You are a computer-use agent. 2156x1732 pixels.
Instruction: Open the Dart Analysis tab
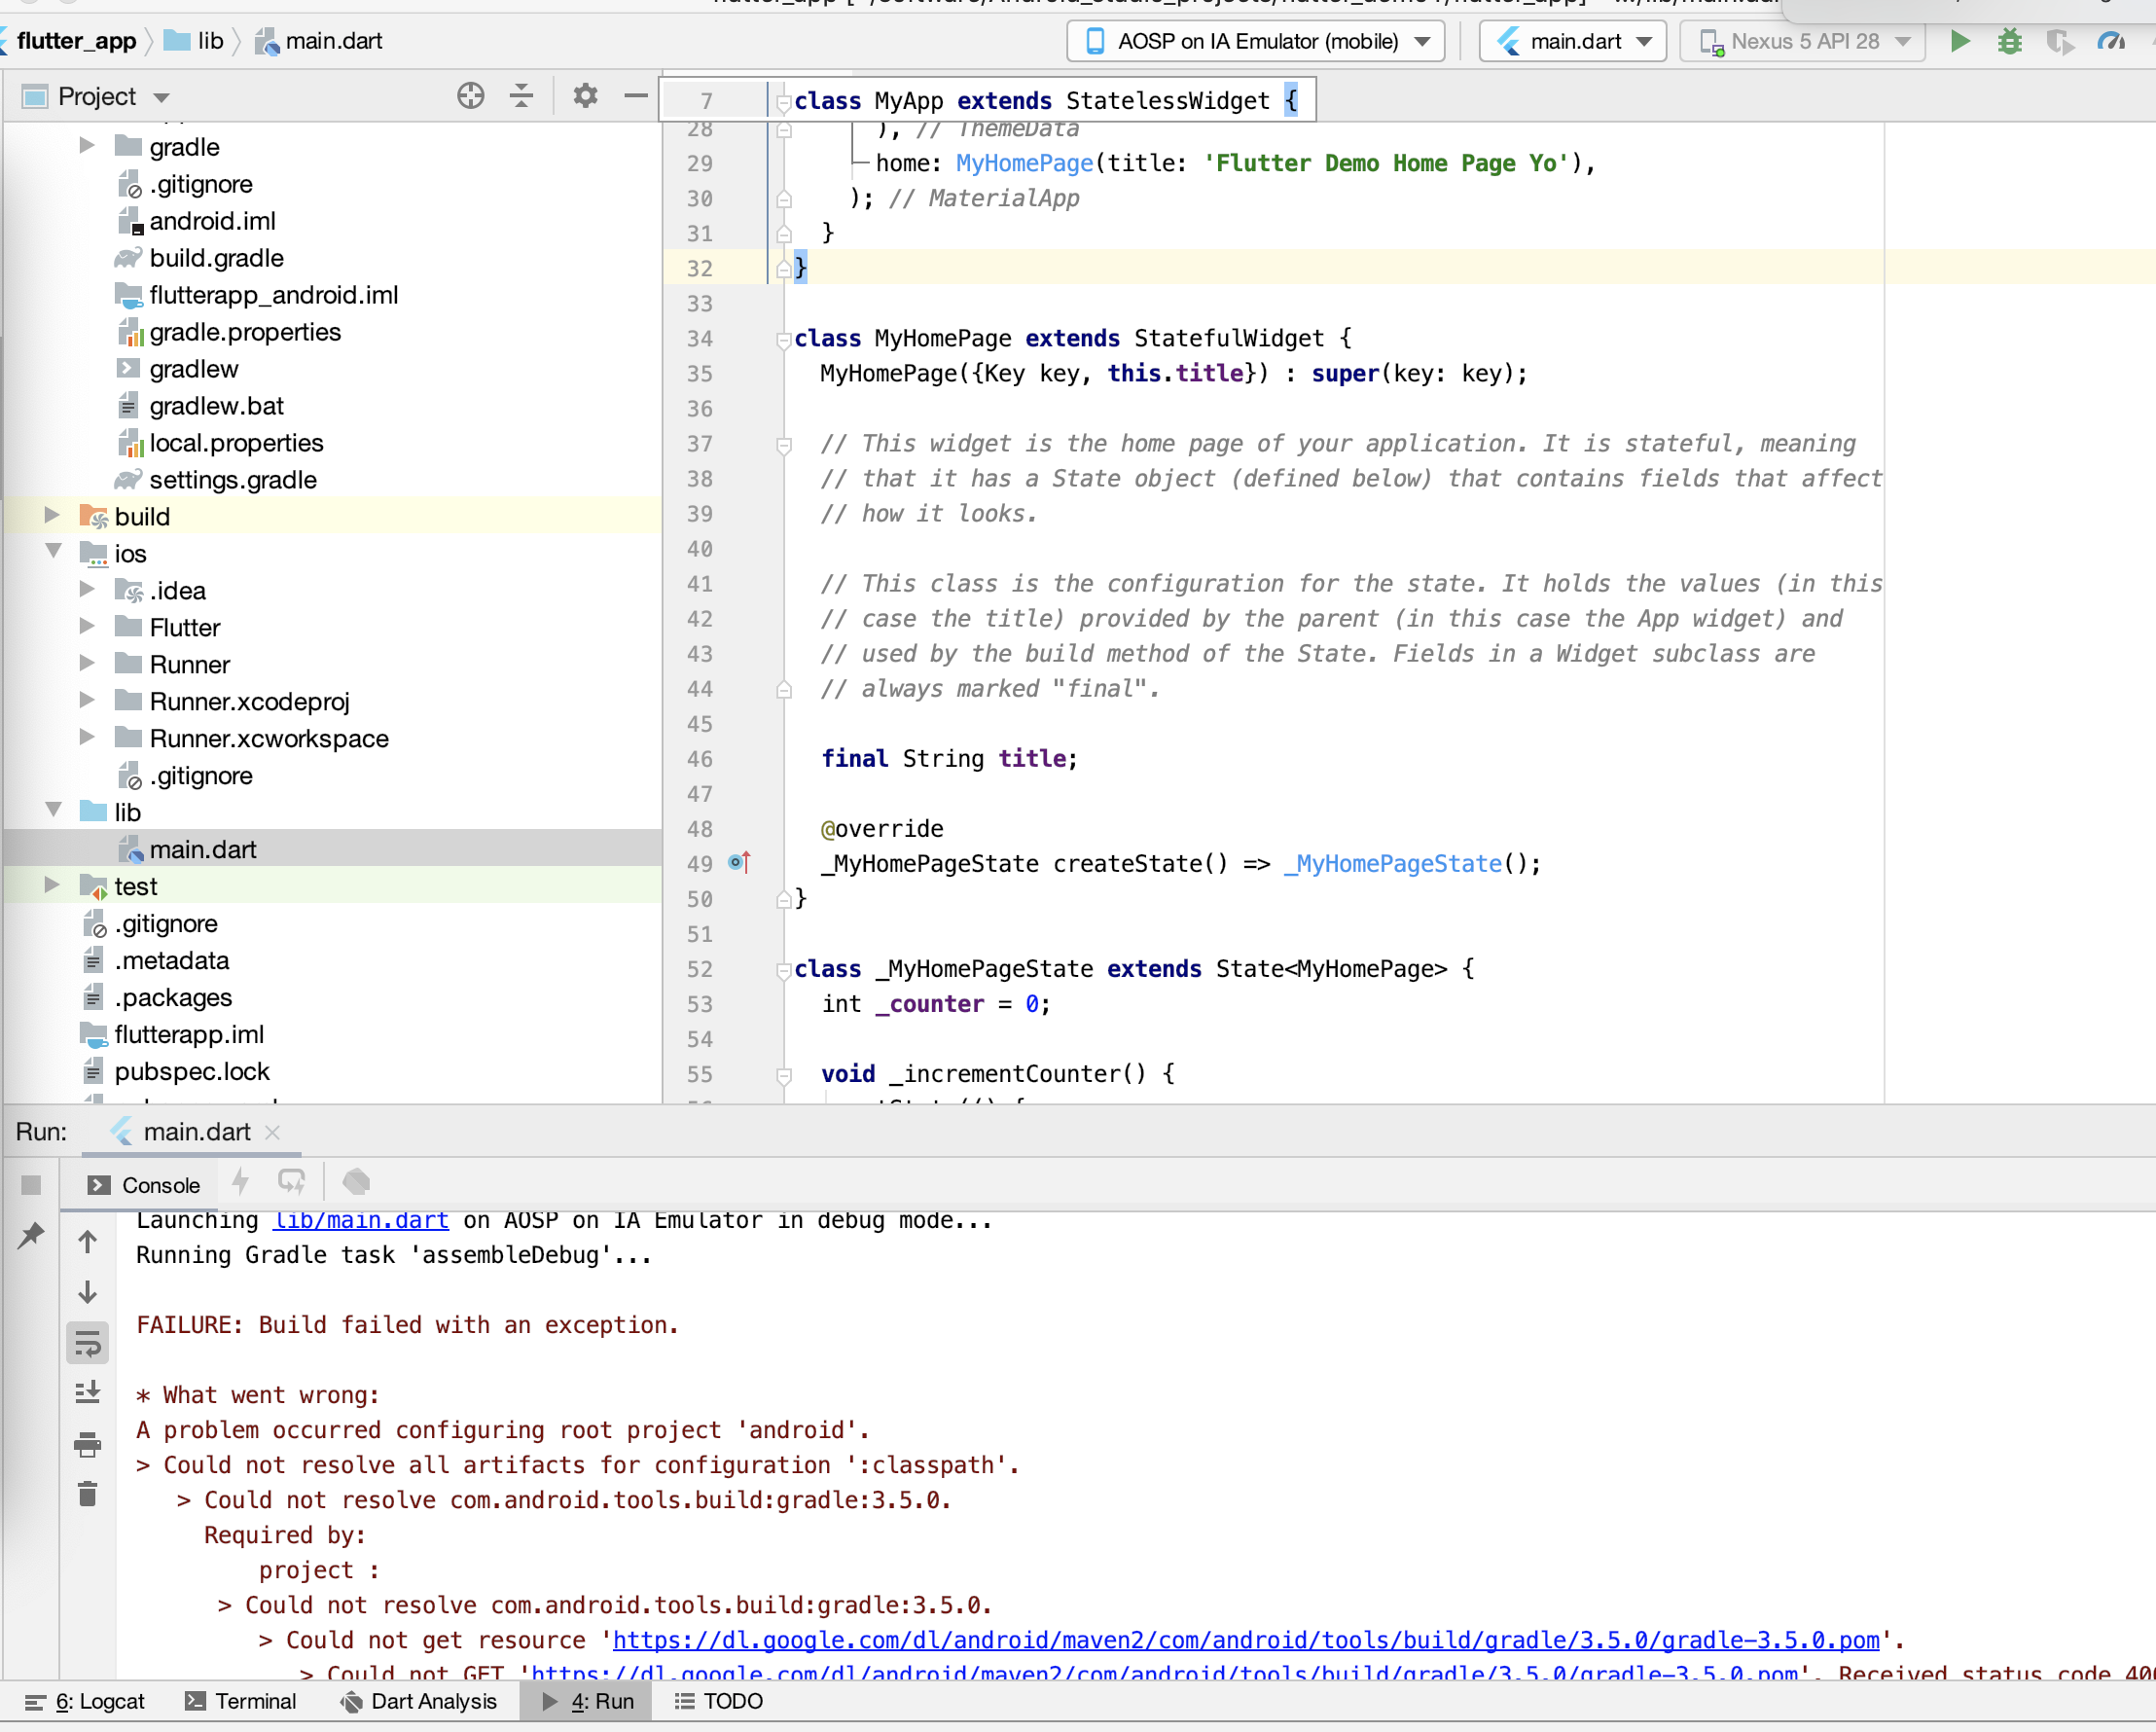tap(419, 1702)
